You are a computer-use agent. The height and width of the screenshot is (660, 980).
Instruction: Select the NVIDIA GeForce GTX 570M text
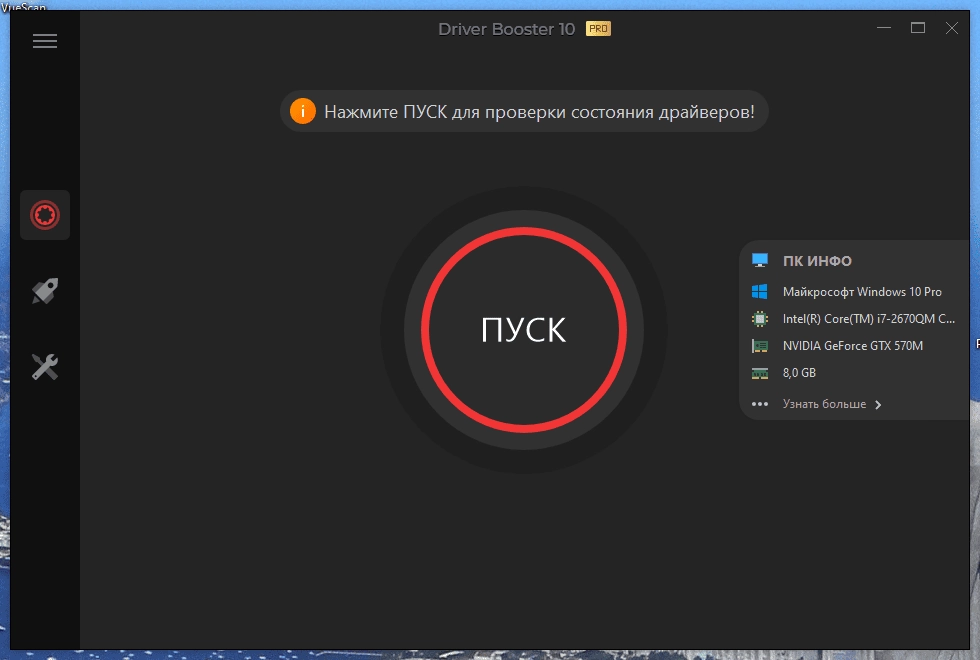tap(852, 346)
